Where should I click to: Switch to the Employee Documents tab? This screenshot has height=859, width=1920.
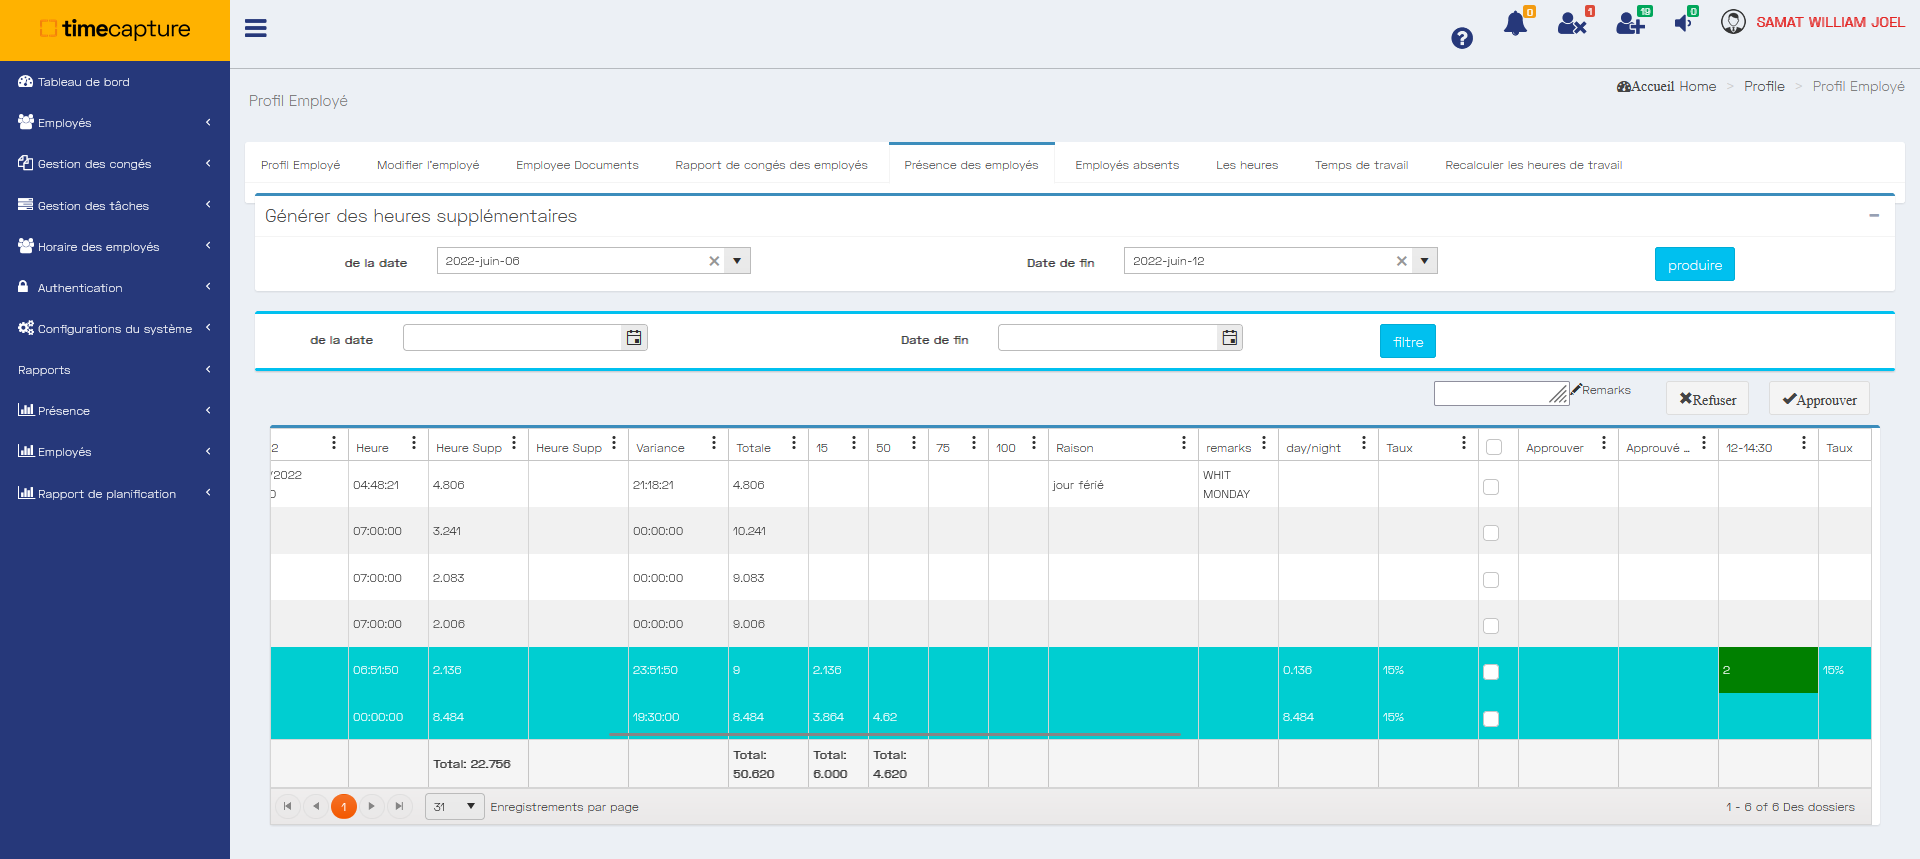(x=577, y=165)
